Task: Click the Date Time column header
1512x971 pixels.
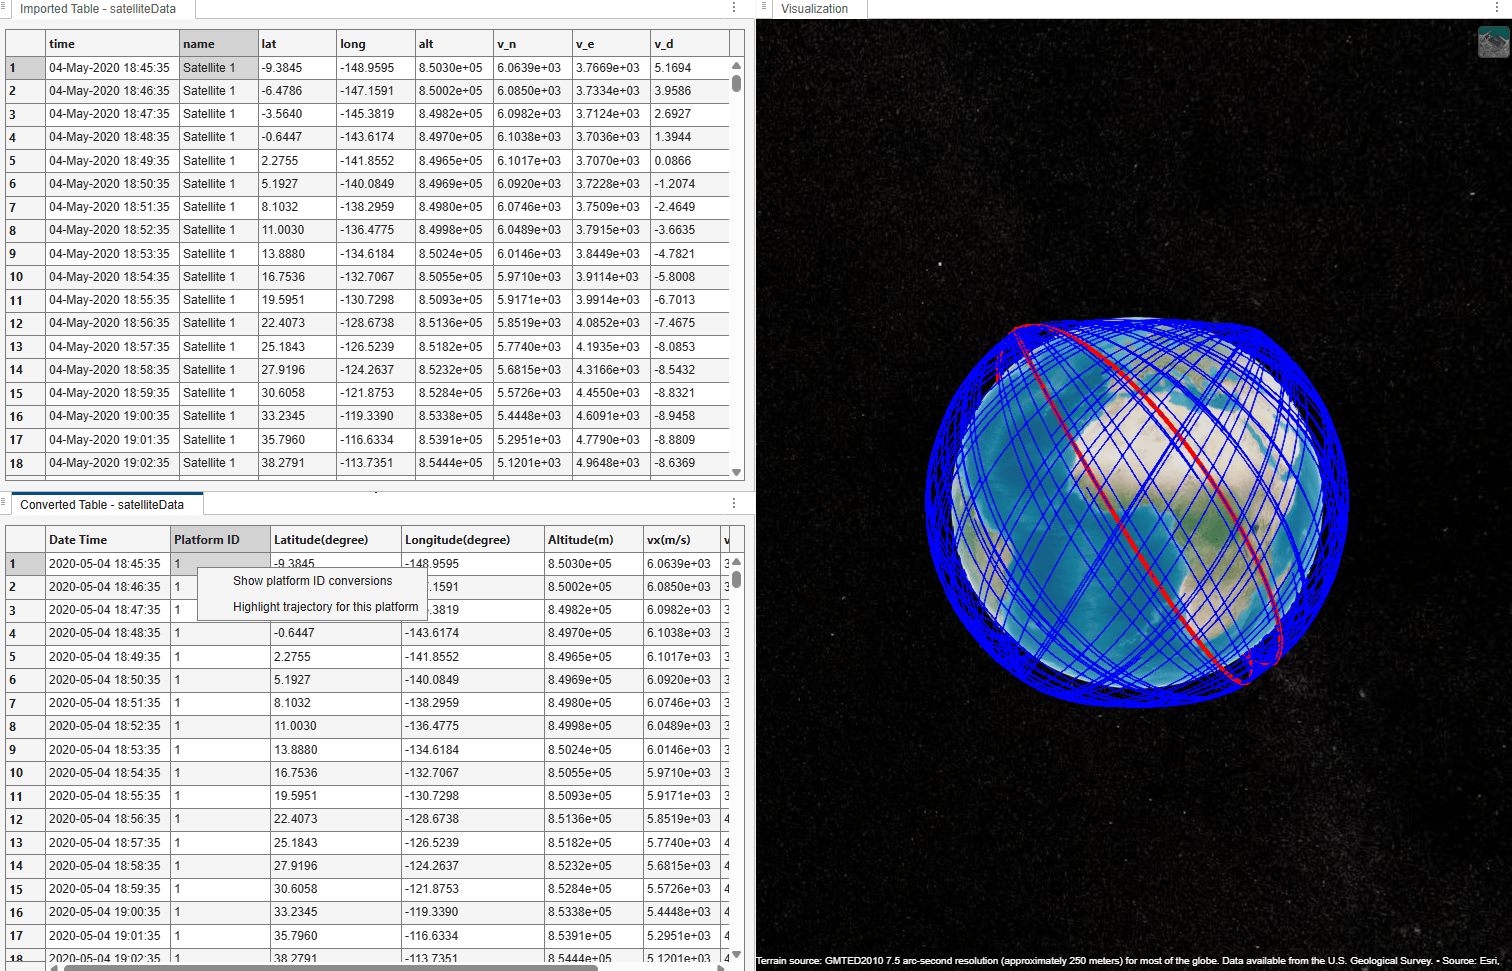Action: [108, 540]
